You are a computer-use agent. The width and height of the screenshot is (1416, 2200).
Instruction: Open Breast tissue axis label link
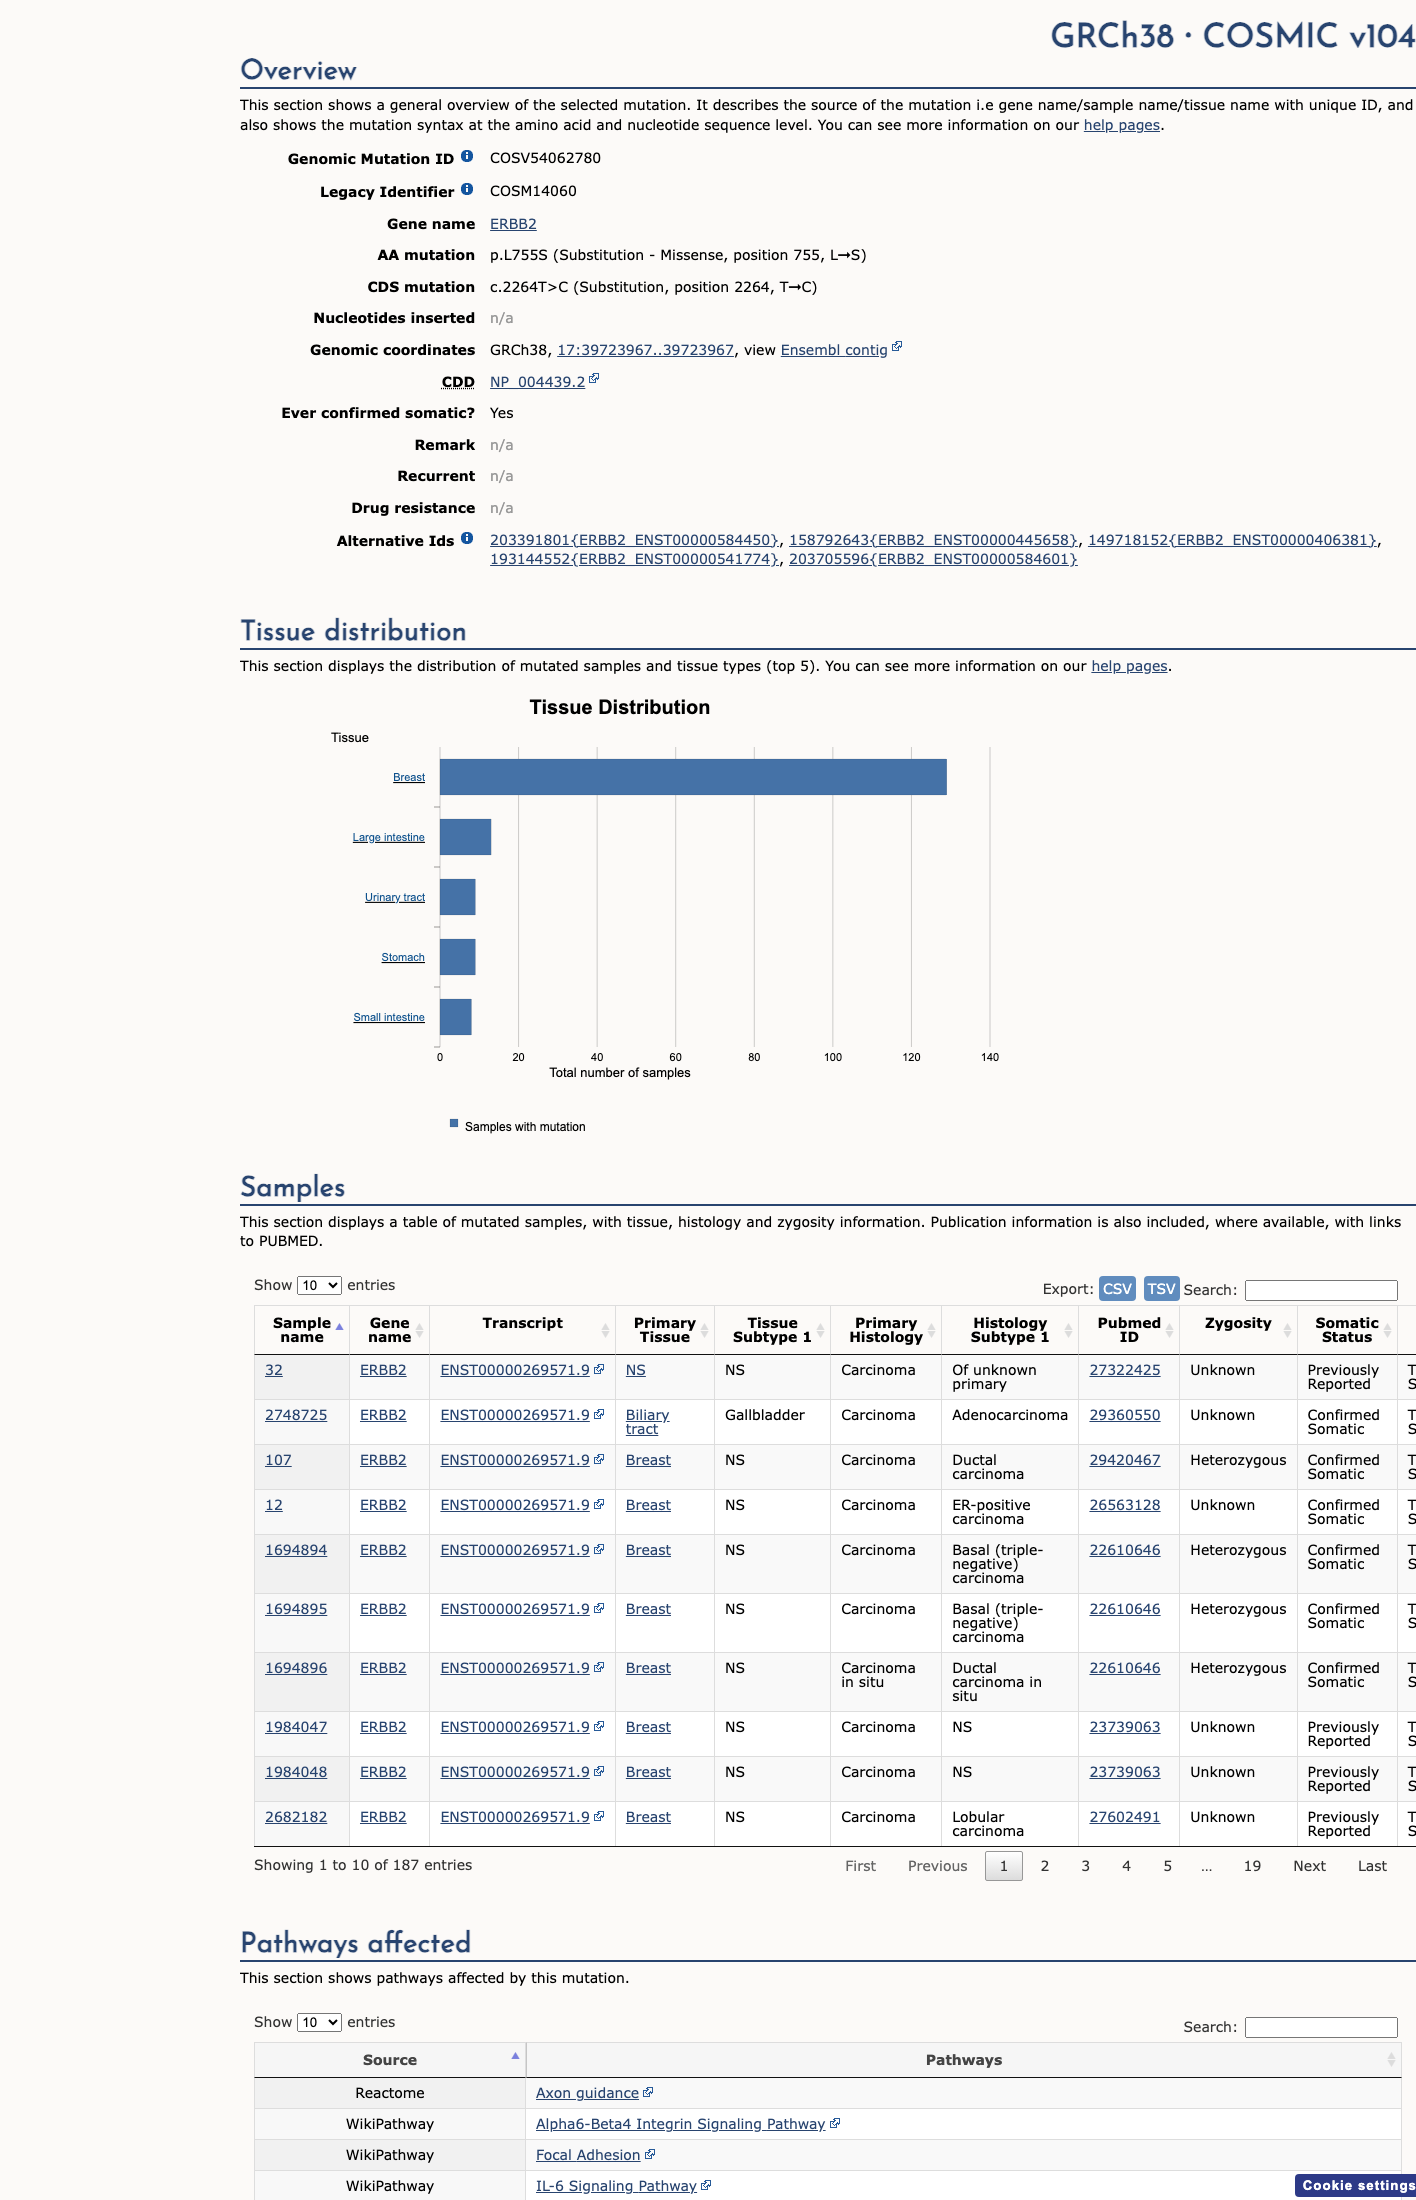coord(409,777)
